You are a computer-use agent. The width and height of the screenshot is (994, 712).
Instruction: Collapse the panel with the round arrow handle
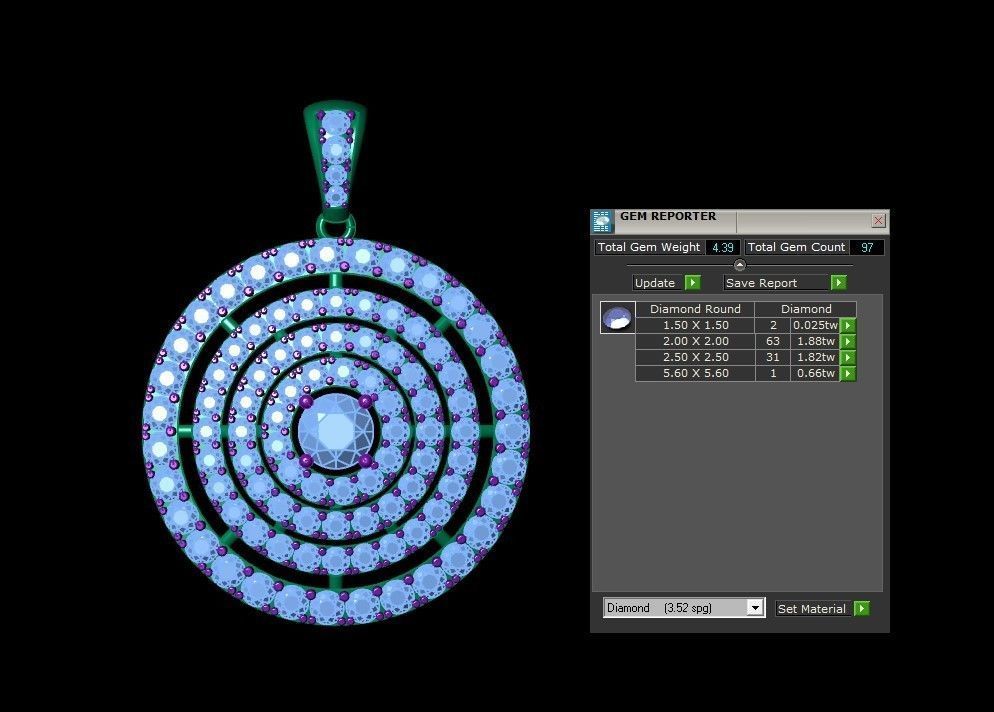(x=739, y=265)
